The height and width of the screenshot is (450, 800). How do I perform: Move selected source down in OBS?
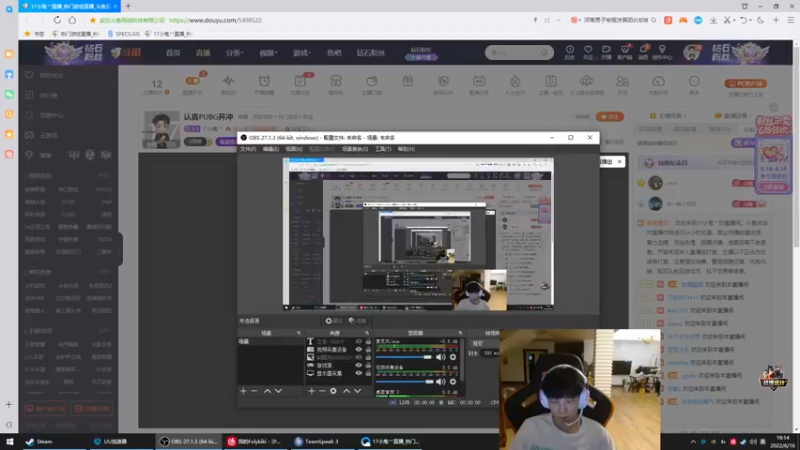click(358, 391)
